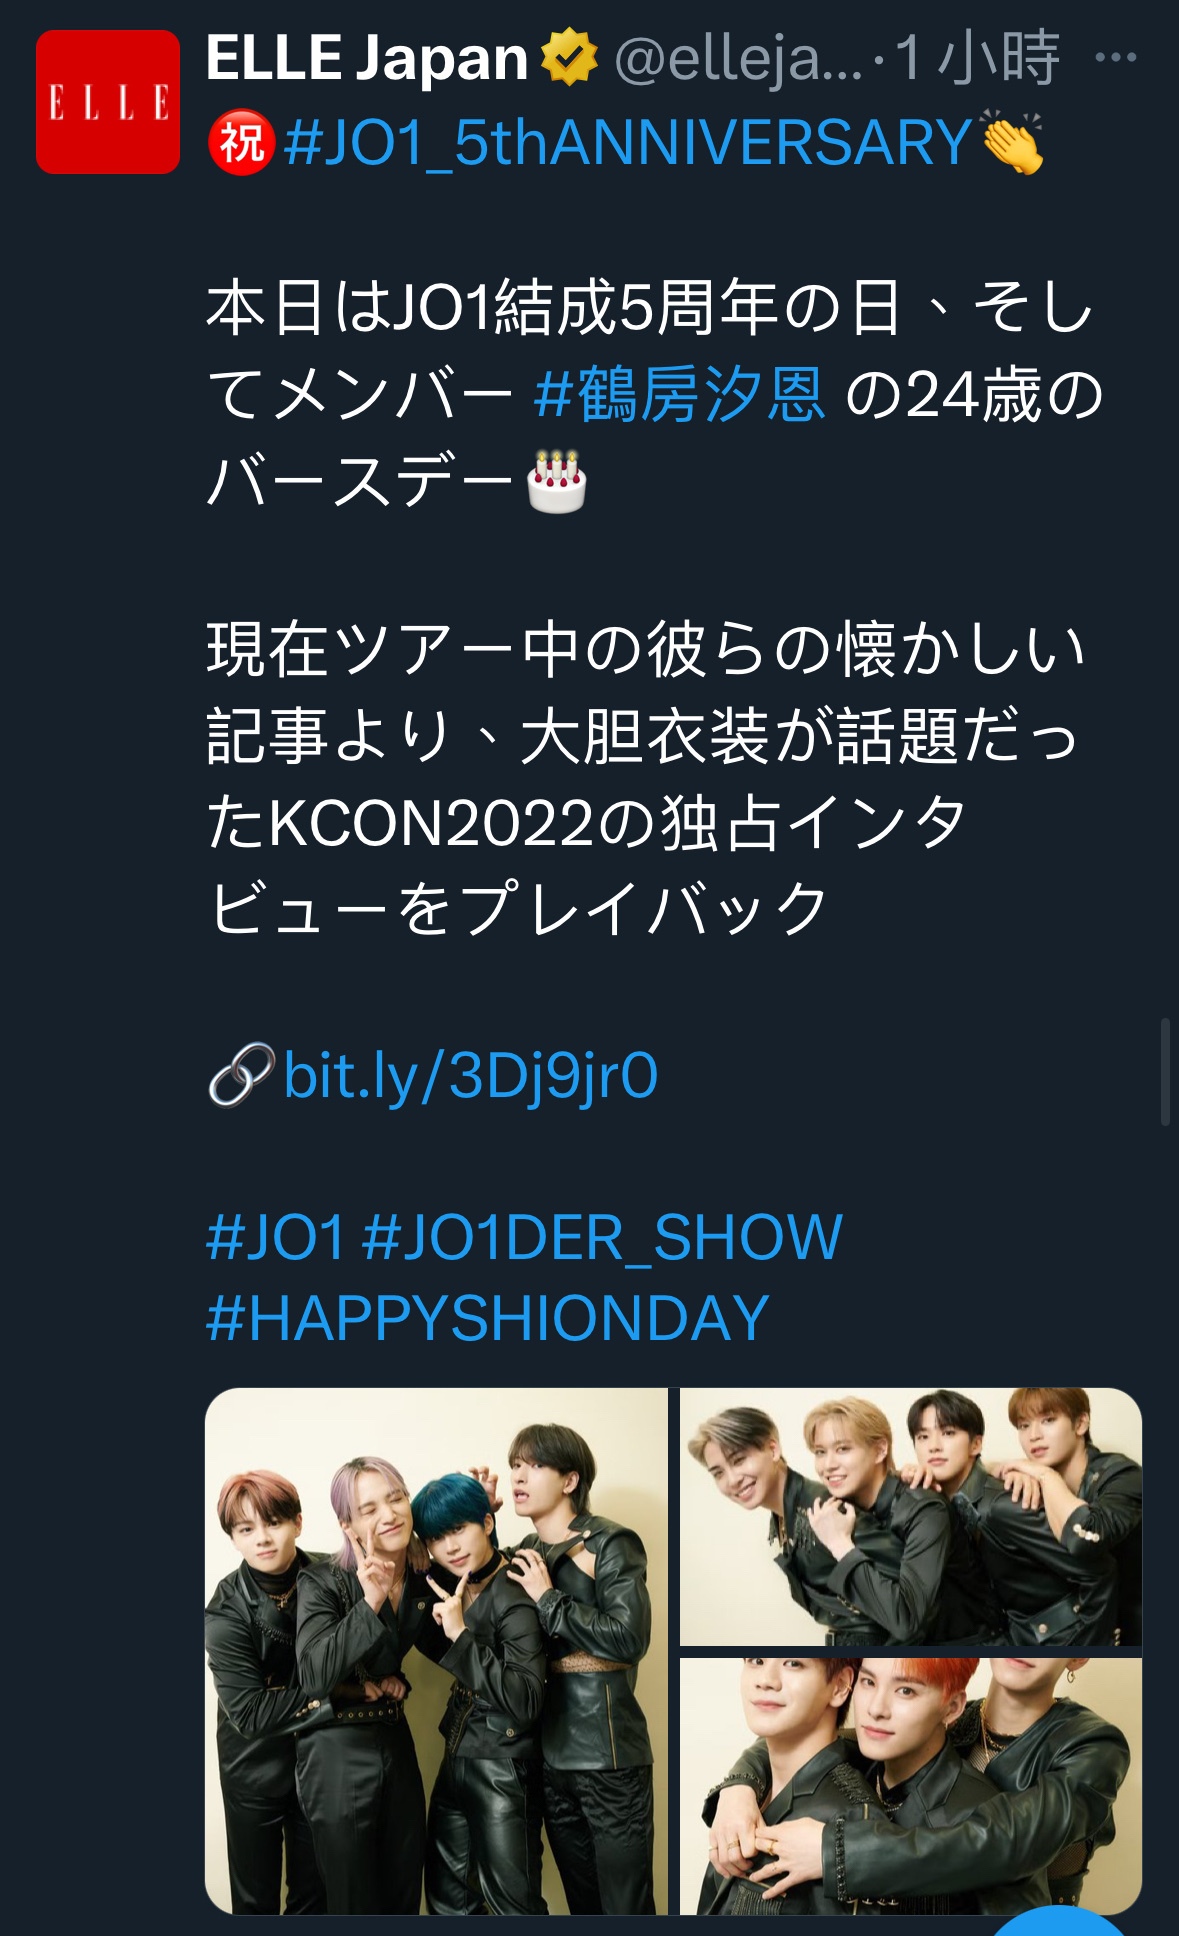Tap the birthday cake emoji
This screenshot has height=1936, width=1179.
click(557, 481)
